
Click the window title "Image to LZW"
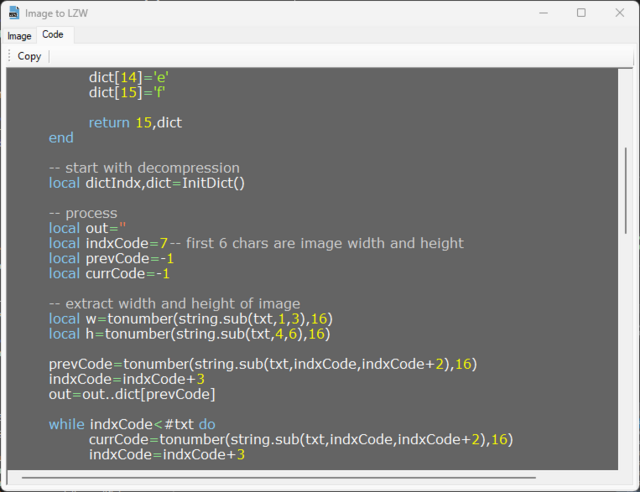click(56, 13)
